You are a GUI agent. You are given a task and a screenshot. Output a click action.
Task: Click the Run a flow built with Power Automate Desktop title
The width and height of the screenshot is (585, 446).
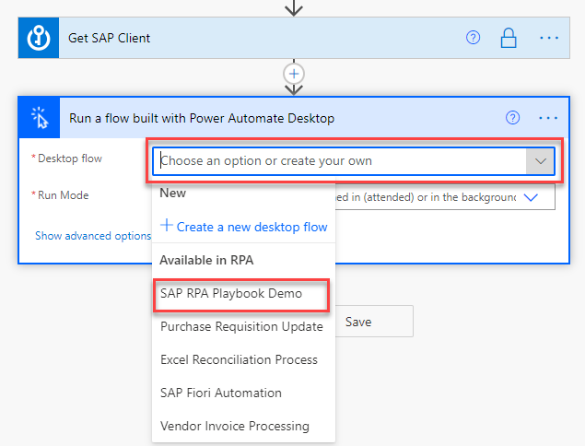tap(202, 118)
